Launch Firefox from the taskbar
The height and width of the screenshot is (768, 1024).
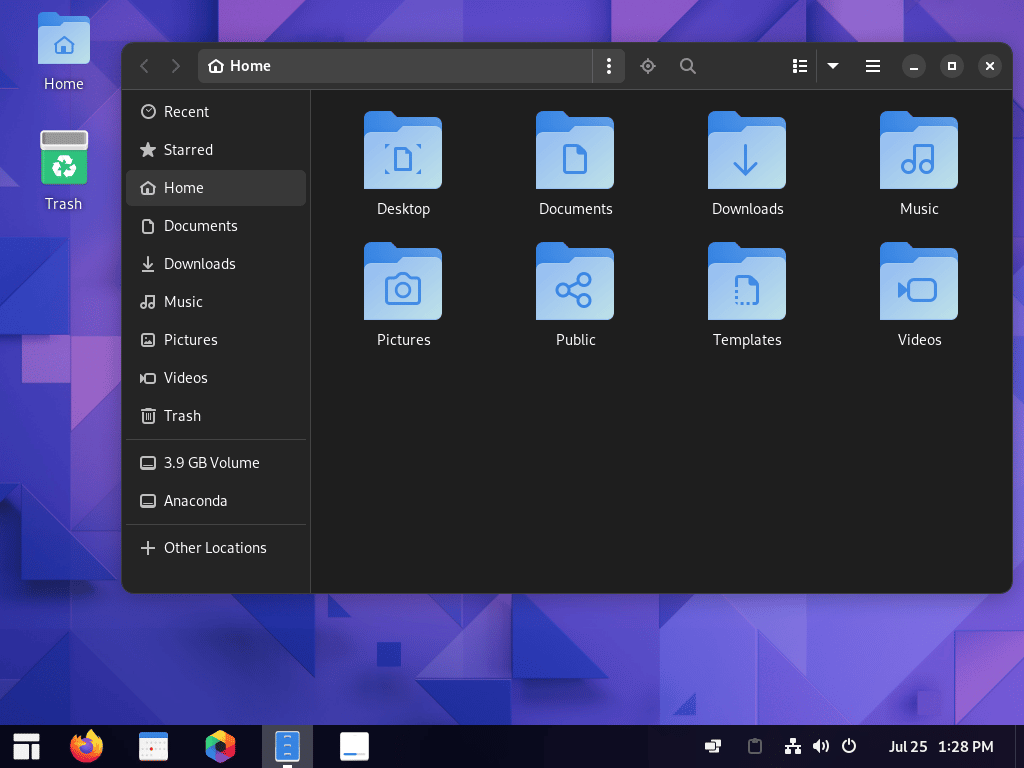click(87, 746)
